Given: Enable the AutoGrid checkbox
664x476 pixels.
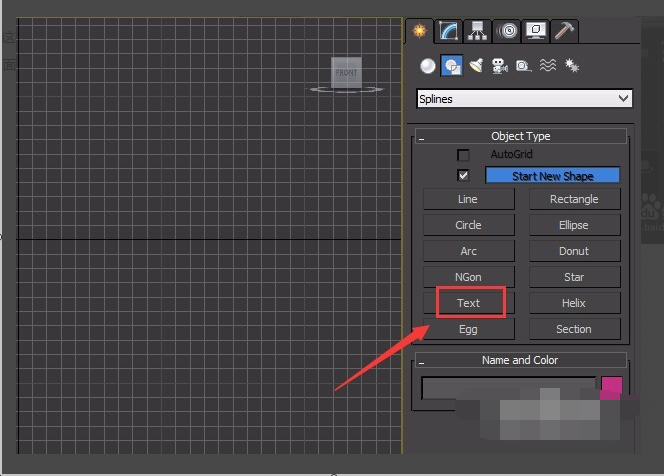Looking at the screenshot, I should pos(463,155).
